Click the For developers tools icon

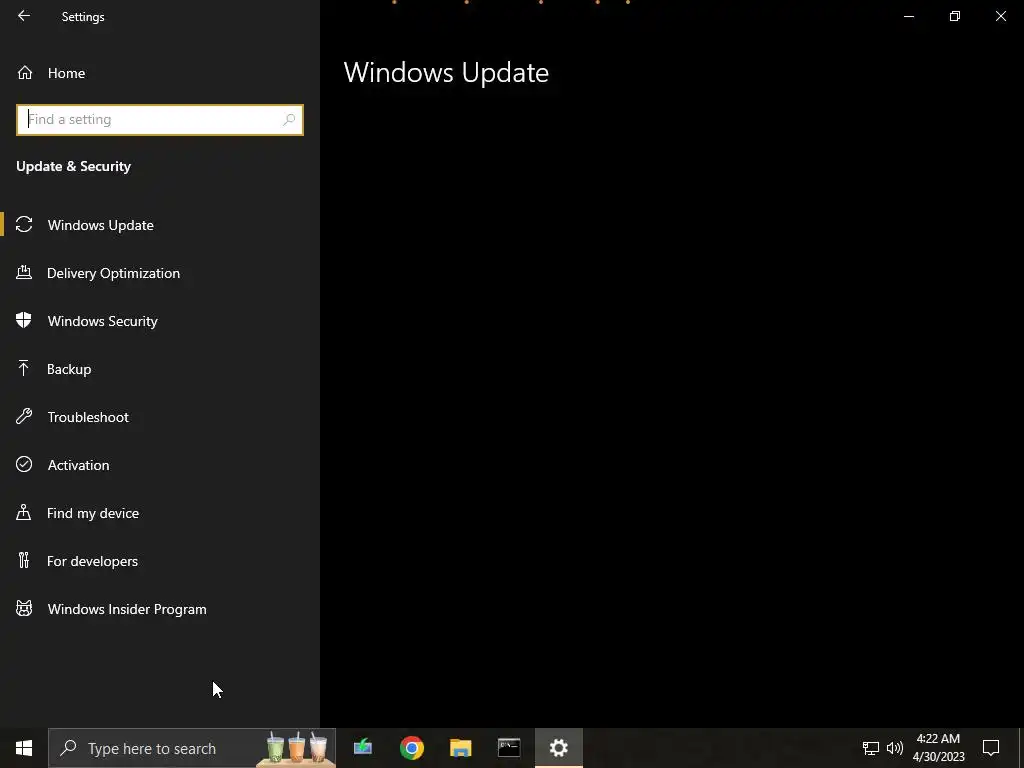[24, 560]
